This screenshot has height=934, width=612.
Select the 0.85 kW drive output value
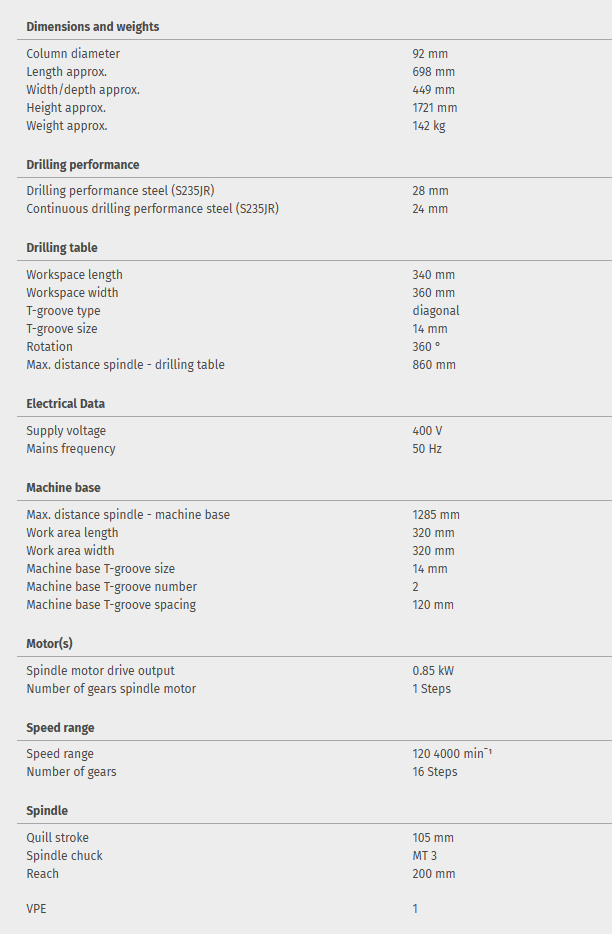[x=432, y=671]
